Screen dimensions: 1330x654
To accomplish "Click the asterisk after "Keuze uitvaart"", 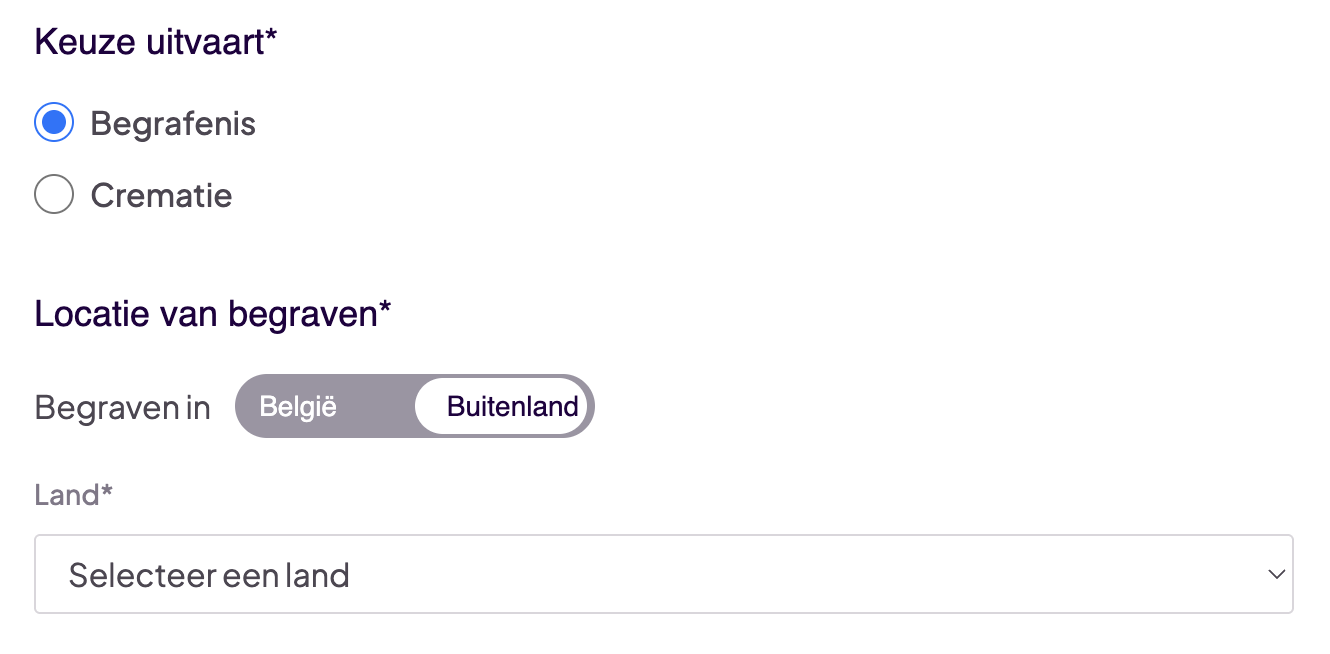I will click(x=271, y=38).
